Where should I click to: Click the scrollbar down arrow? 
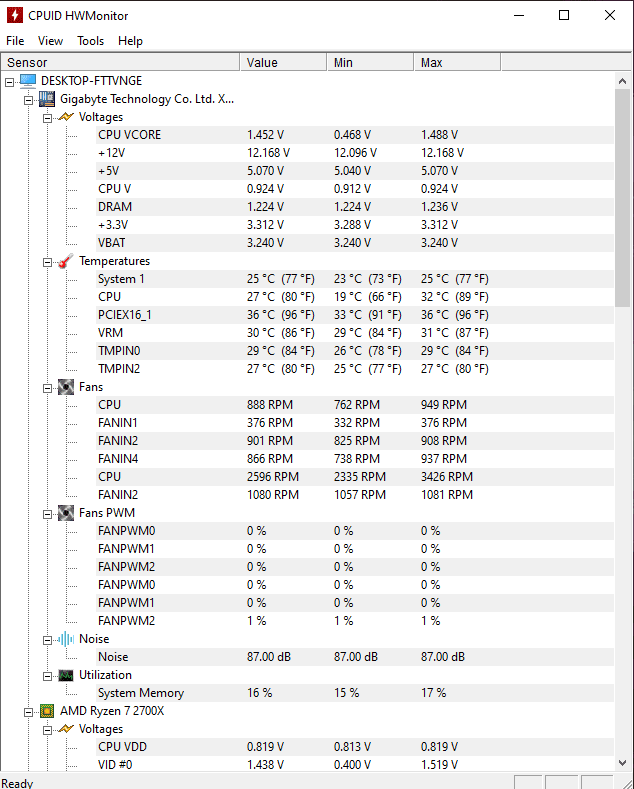point(622,763)
